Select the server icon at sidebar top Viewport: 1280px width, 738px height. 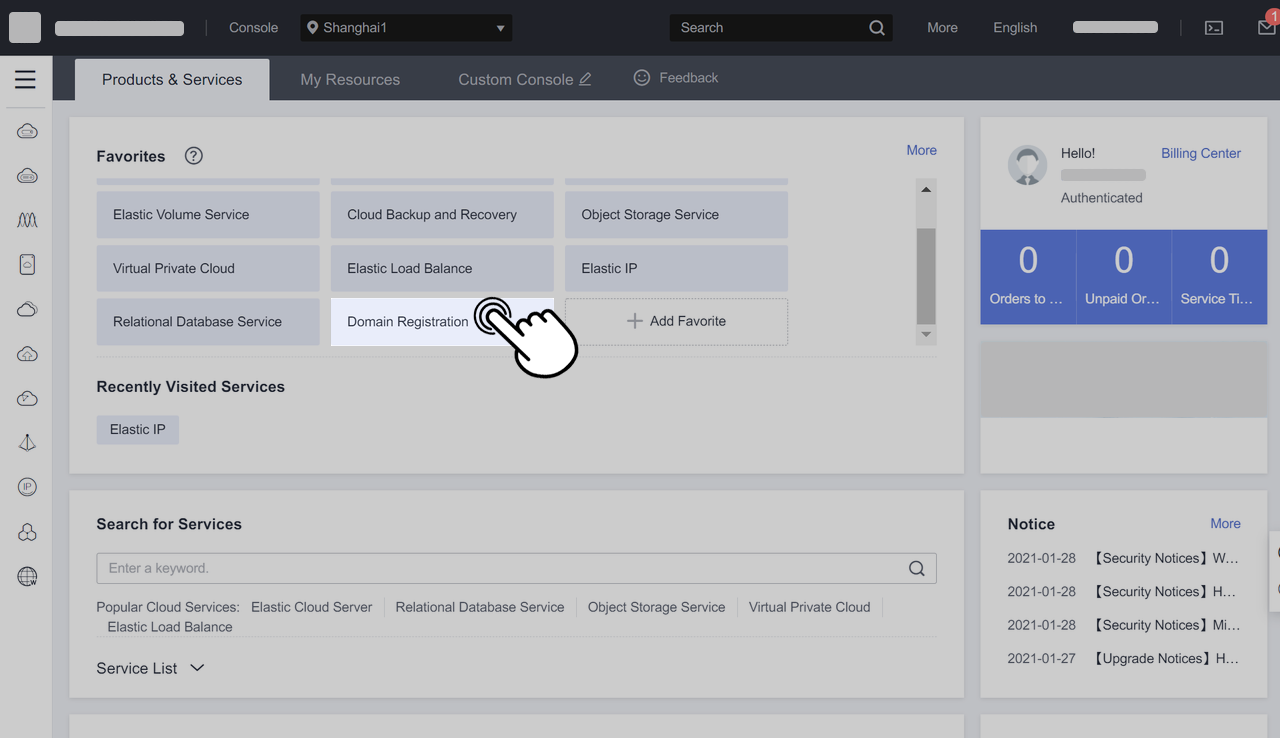(26, 130)
